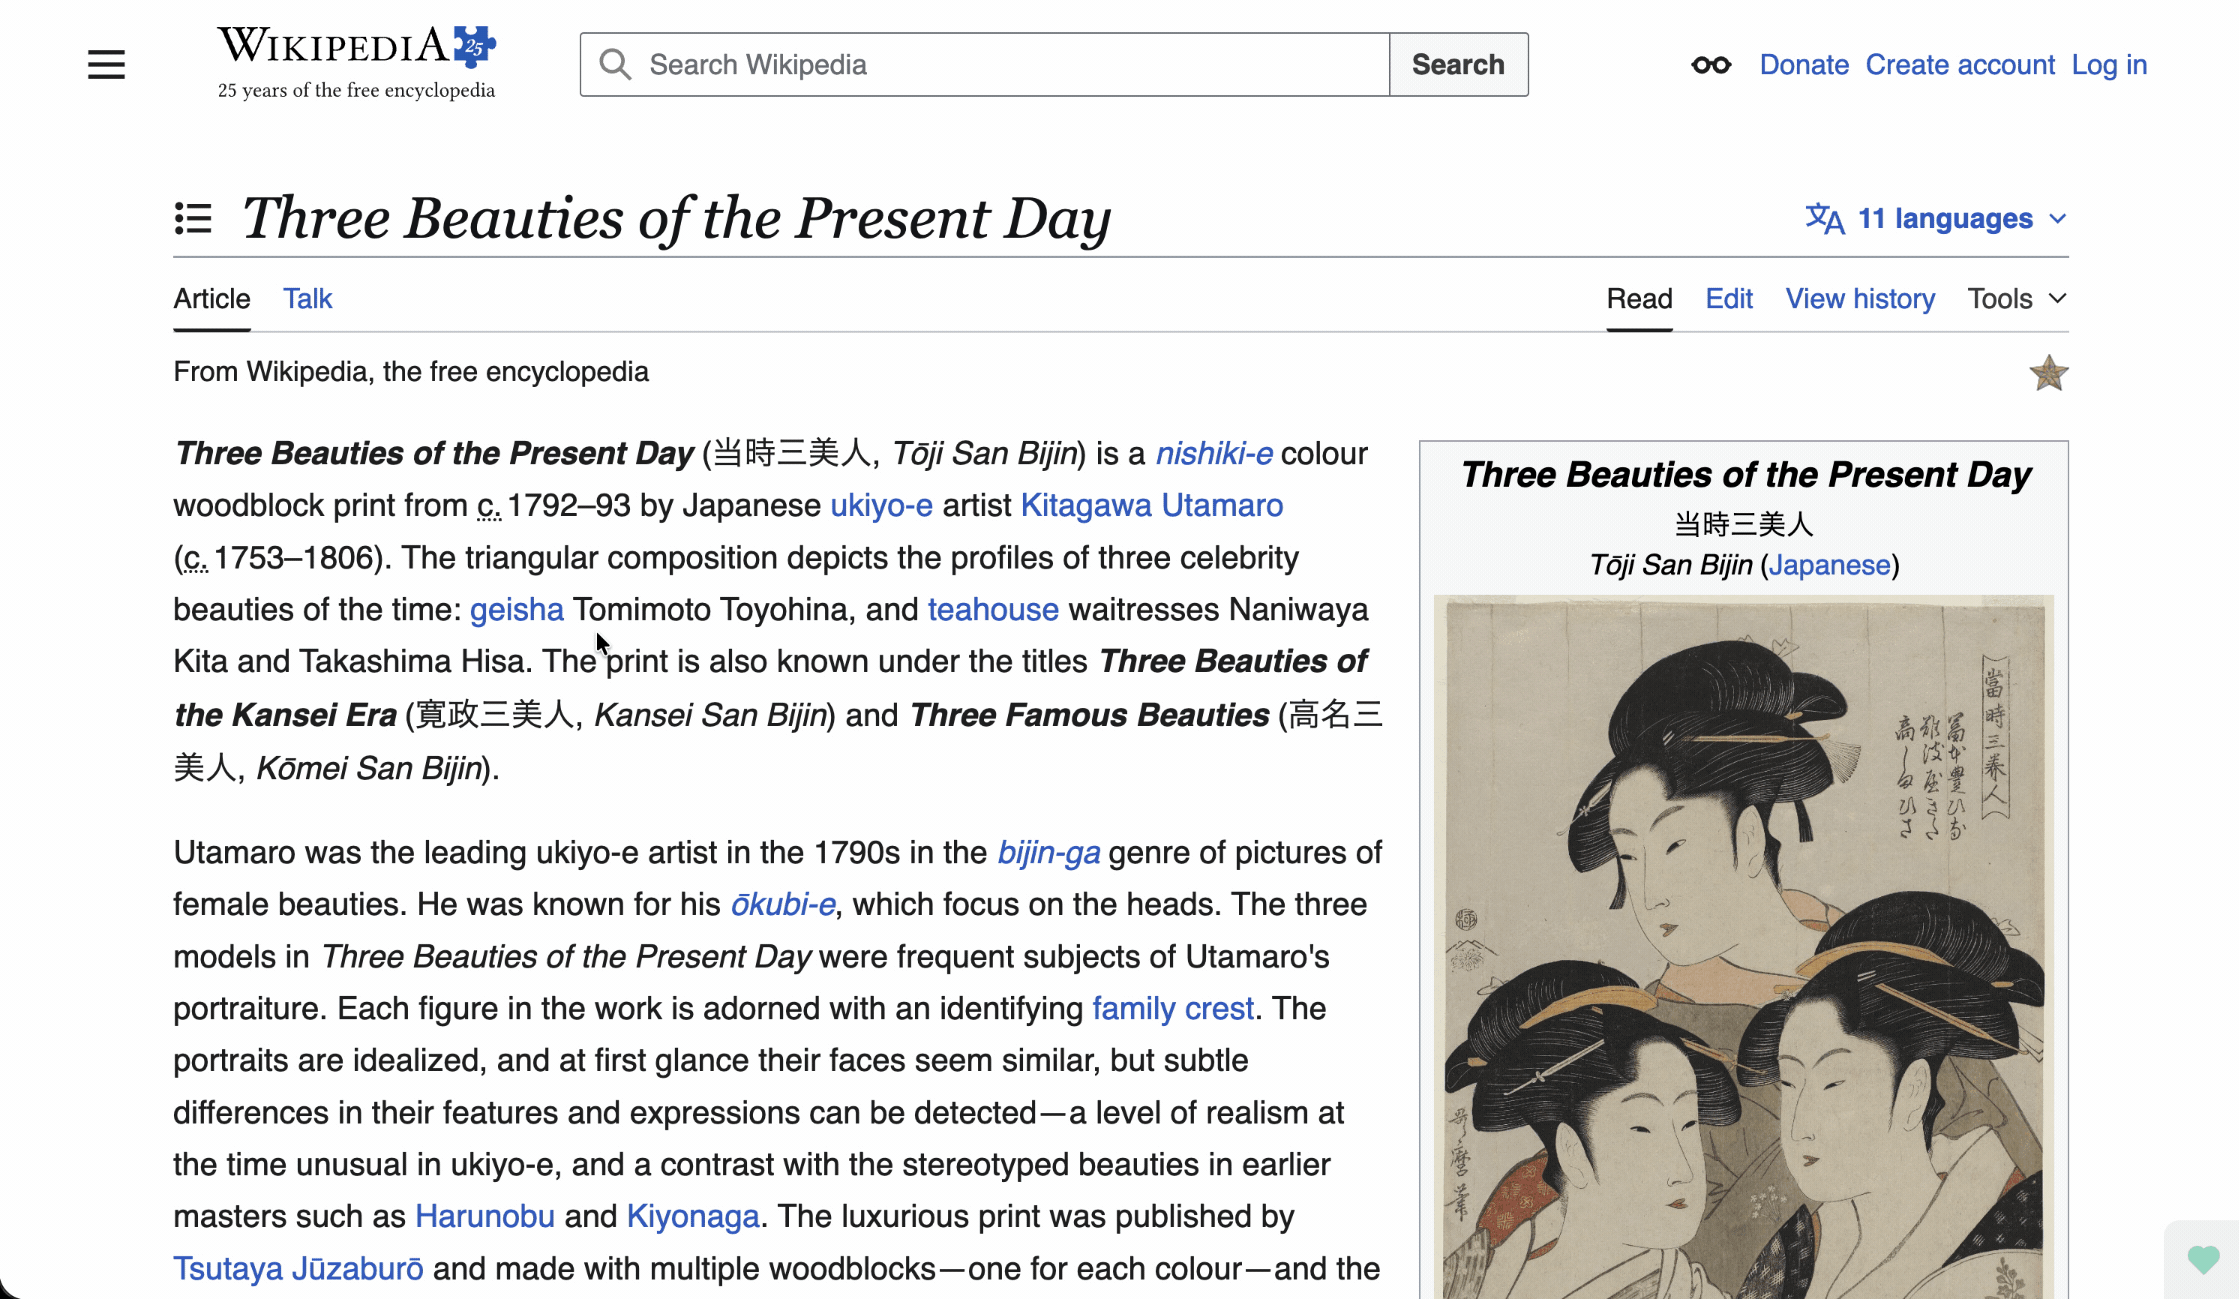The width and height of the screenshot is (2239, 1299).
Task: Click the featured article star icon
Action: click(x=2048, y=373)
